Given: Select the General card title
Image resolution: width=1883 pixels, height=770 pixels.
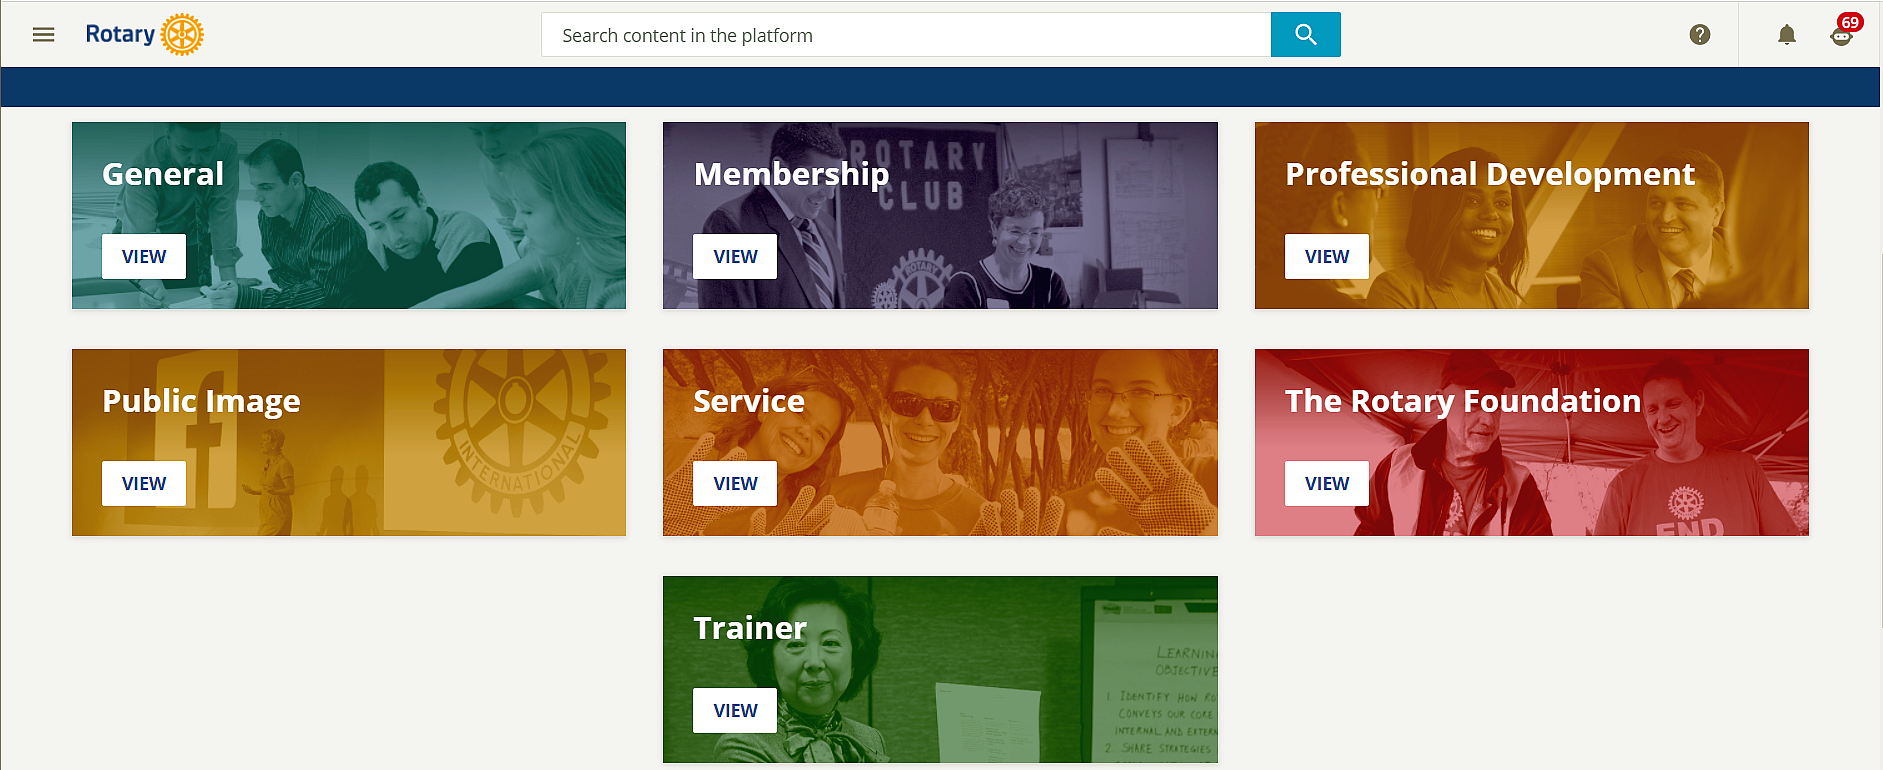Looking at the screenshot, I should 163,174.
